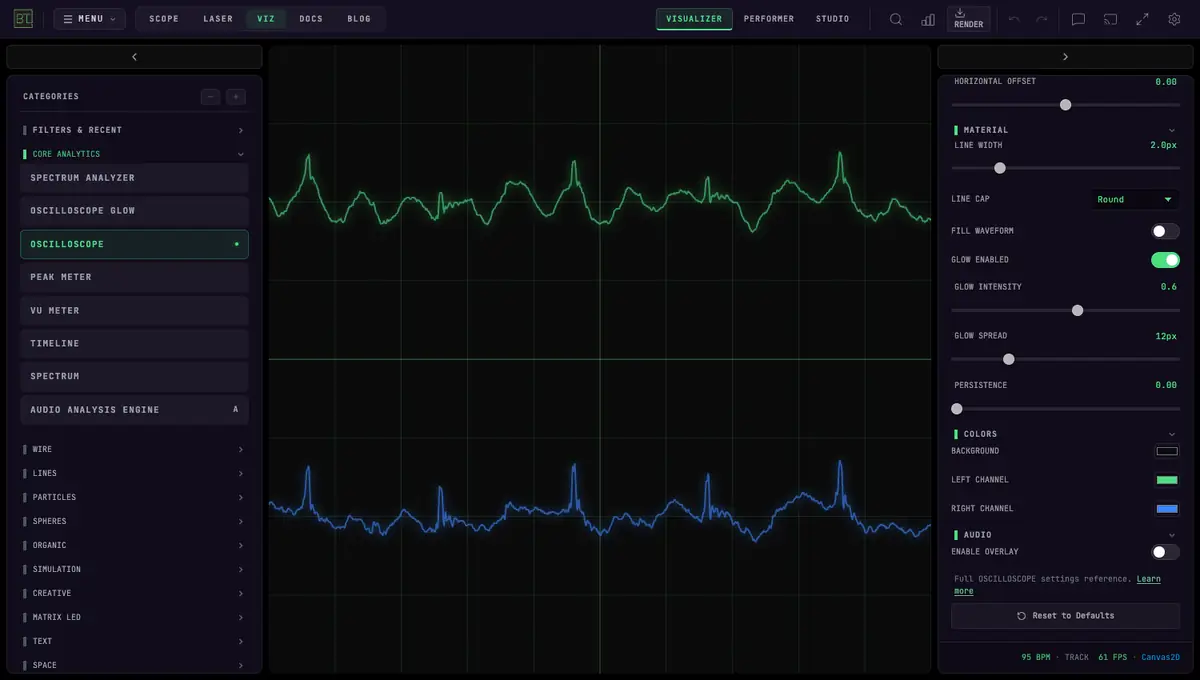
Task: Collapse right panel with right arrow
Action: (1065, 57)
